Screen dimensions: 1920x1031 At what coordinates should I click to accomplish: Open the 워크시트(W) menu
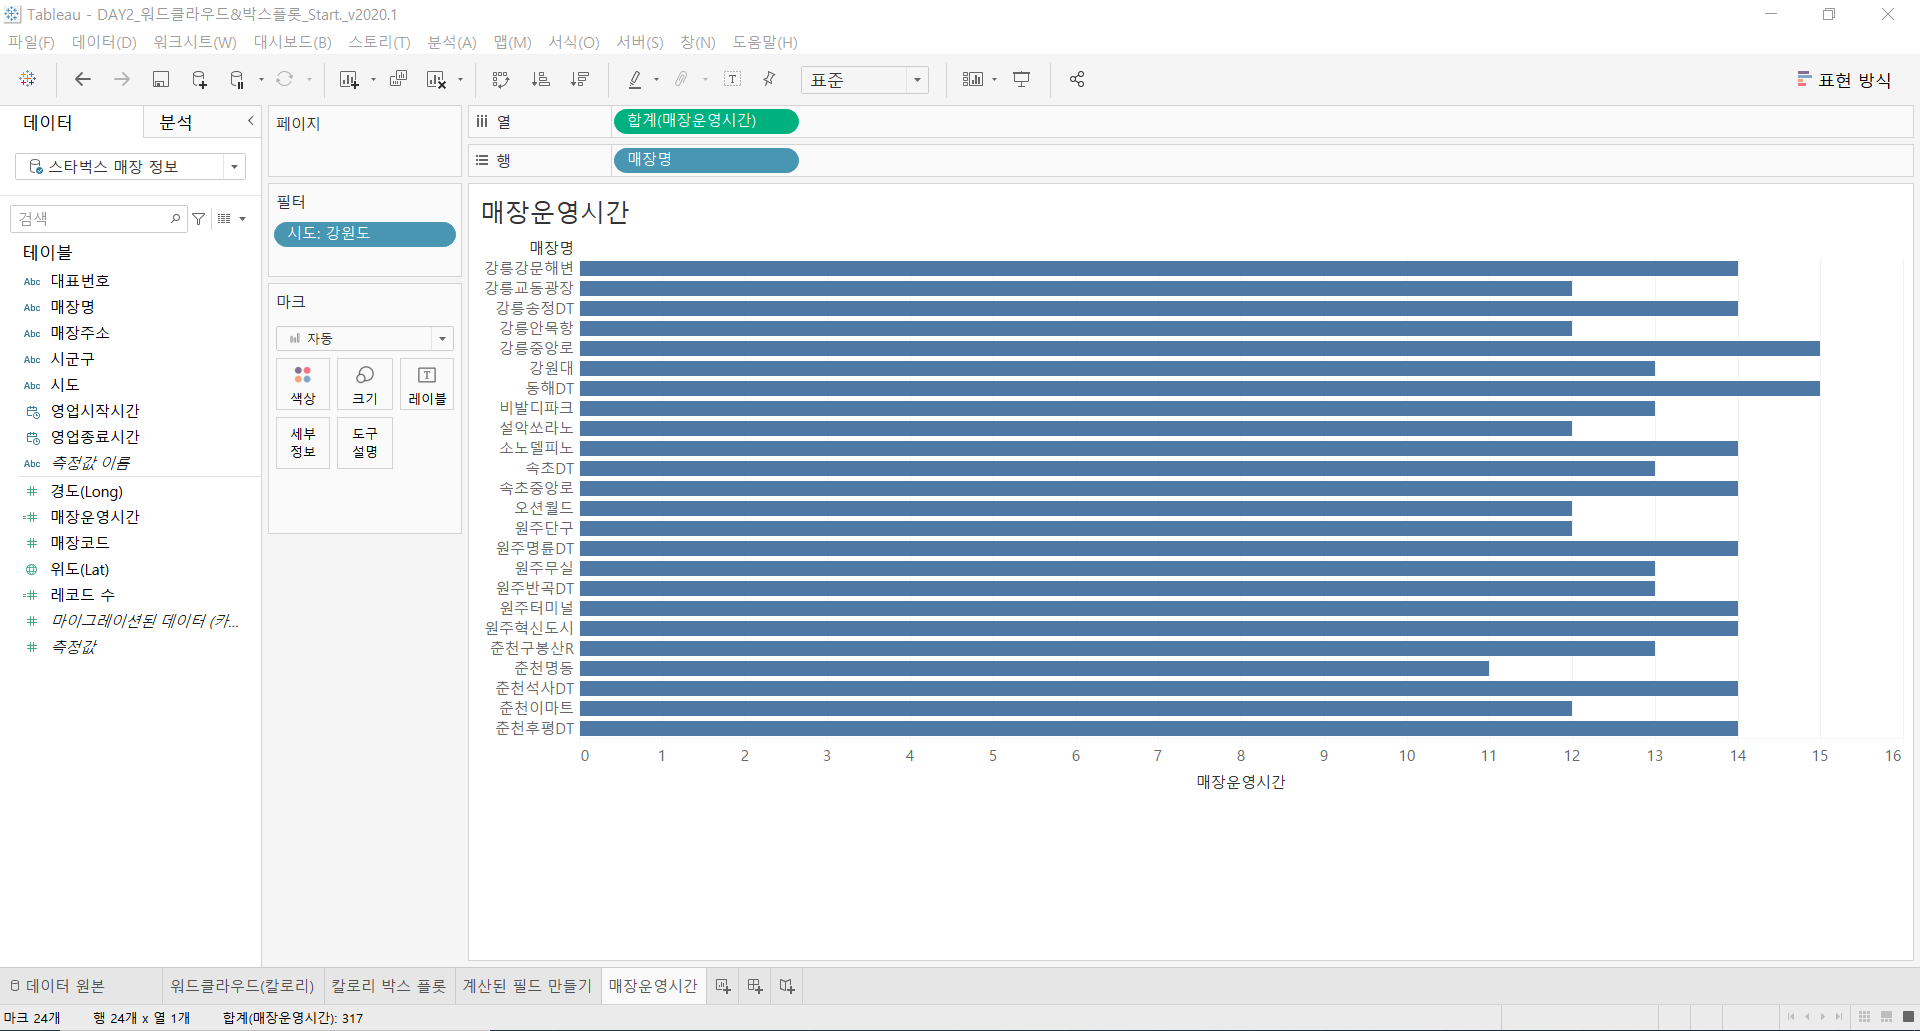coord(195,42)
